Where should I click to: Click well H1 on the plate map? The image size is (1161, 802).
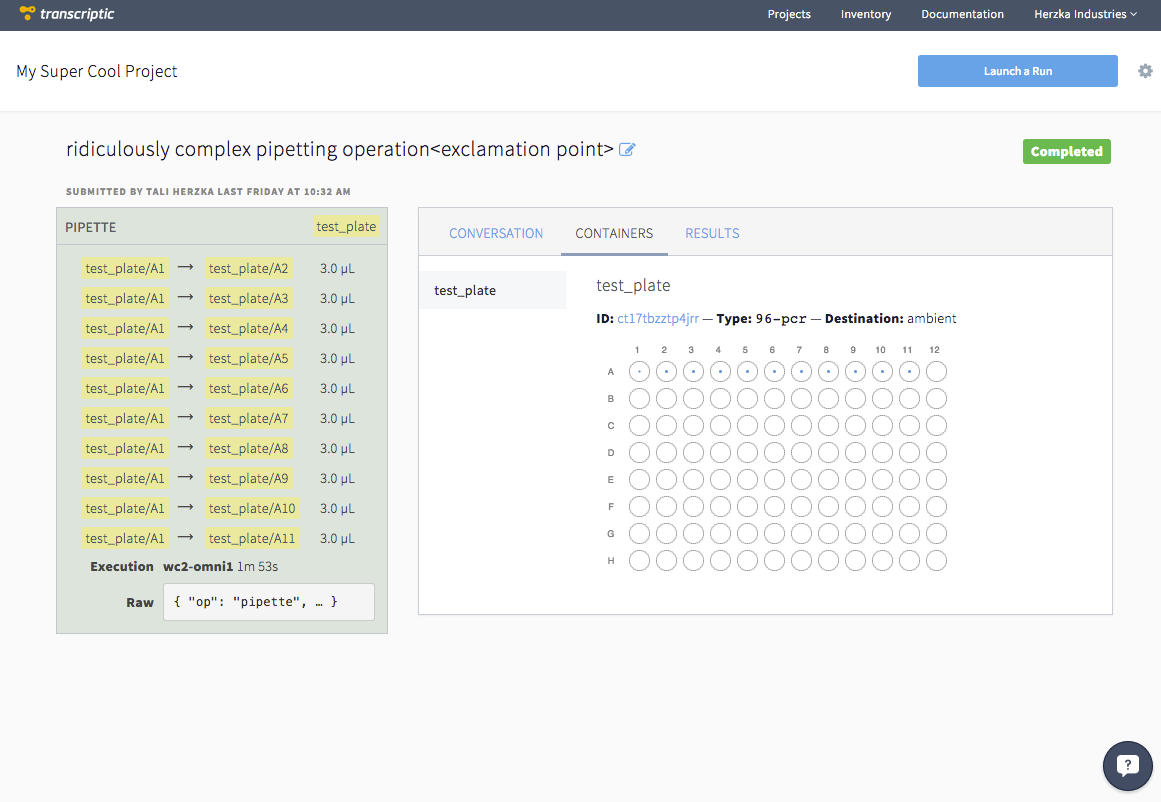[x=638, y=561]
